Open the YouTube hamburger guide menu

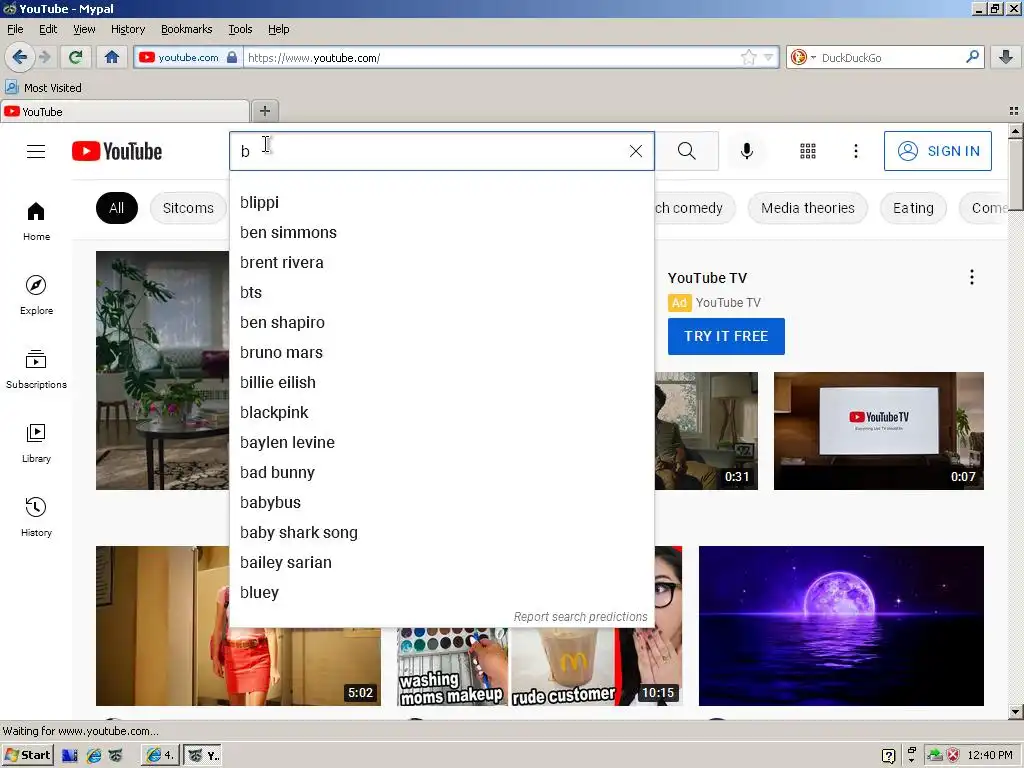36,152
